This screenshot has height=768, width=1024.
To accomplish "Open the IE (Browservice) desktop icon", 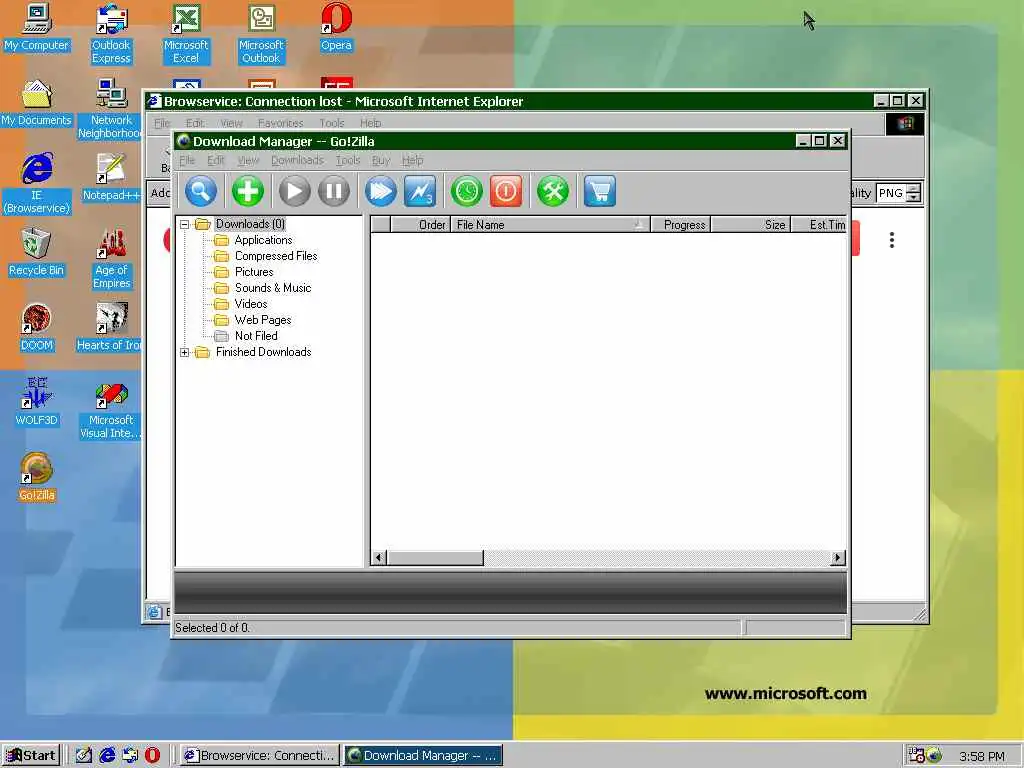I will tap(37, 184).
